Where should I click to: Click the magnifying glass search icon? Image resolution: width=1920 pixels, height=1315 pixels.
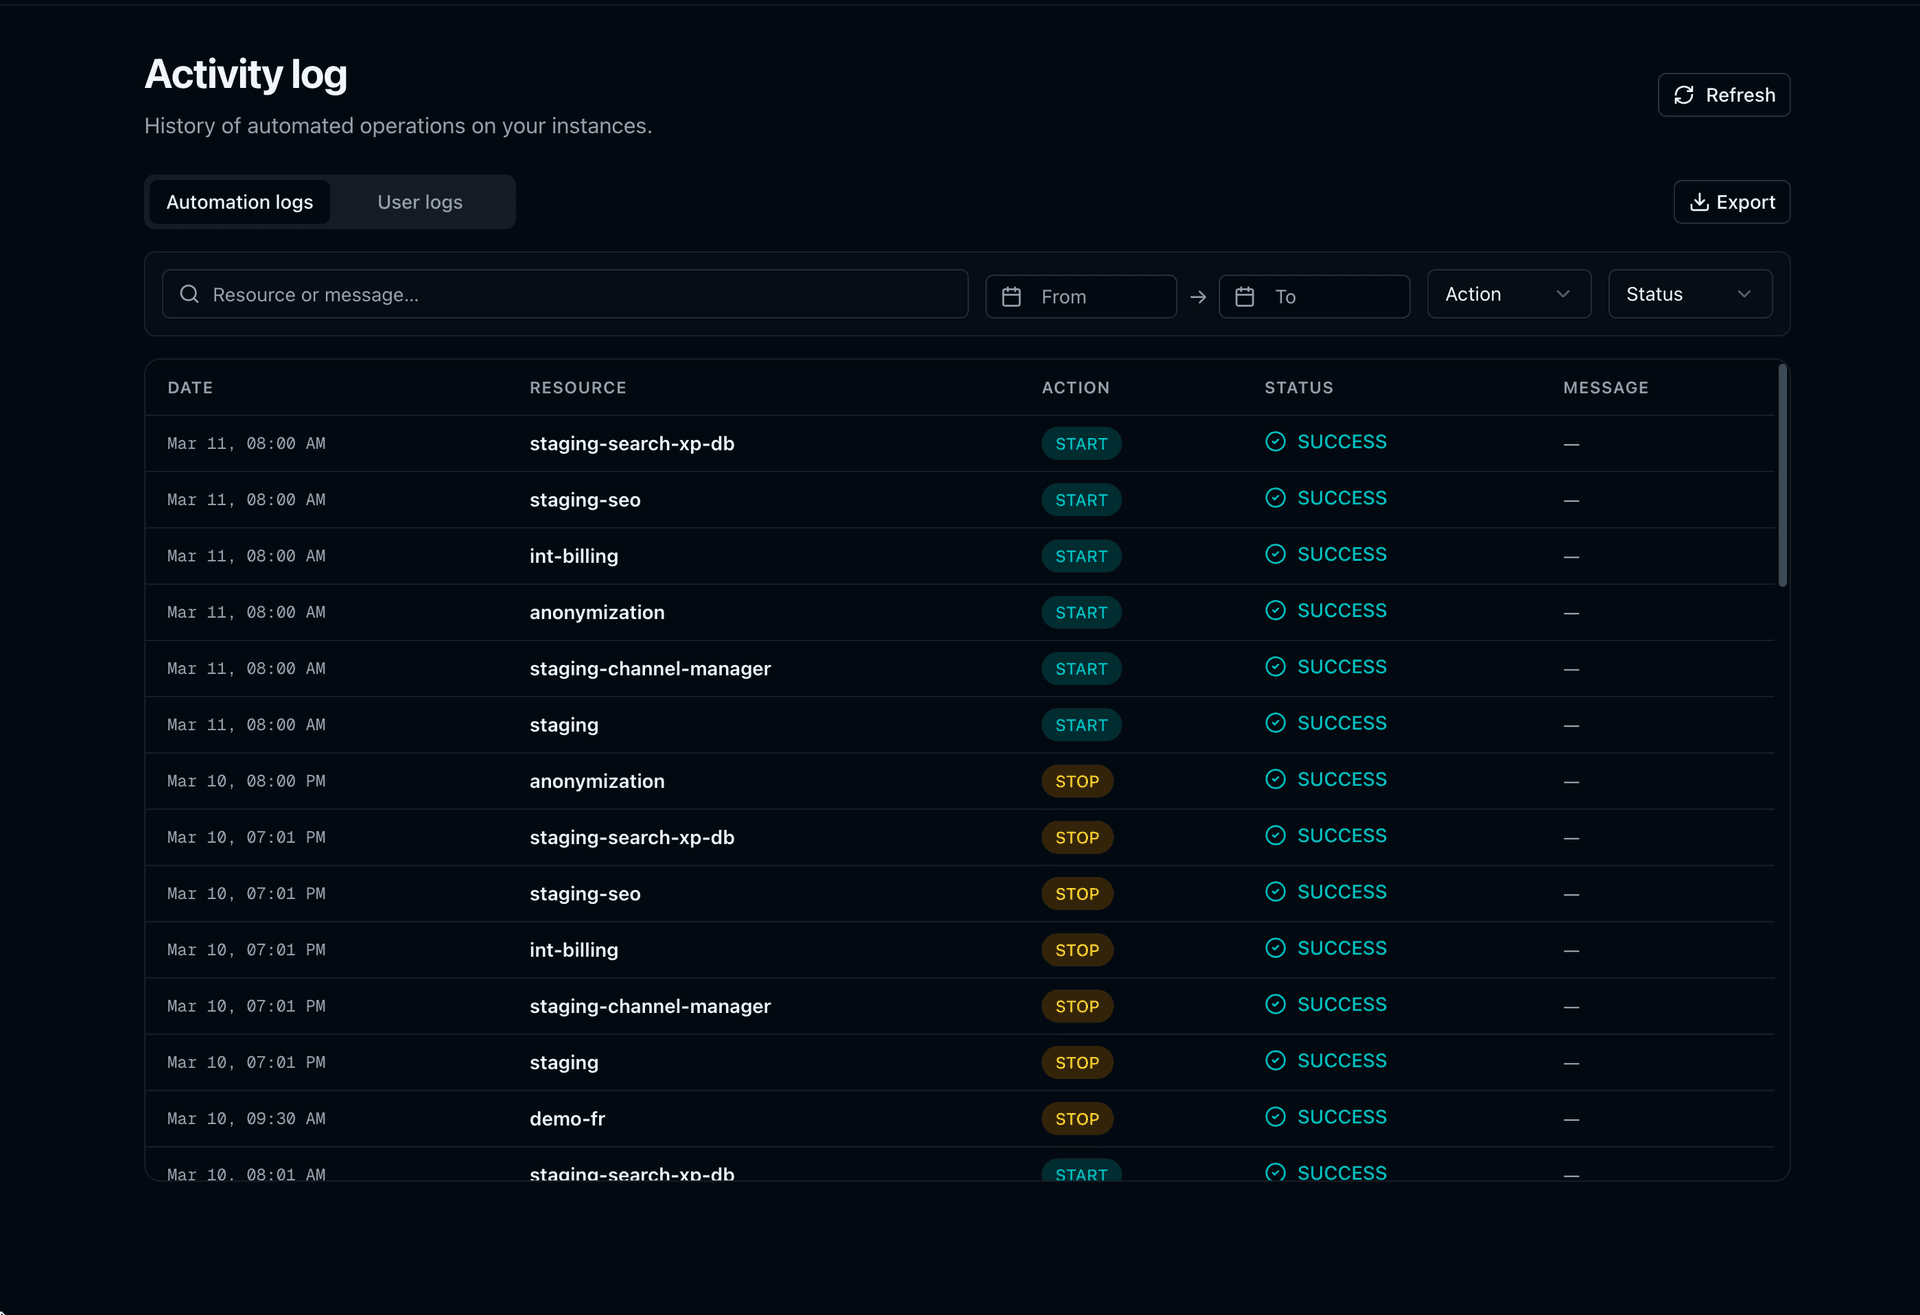[189, 294]
